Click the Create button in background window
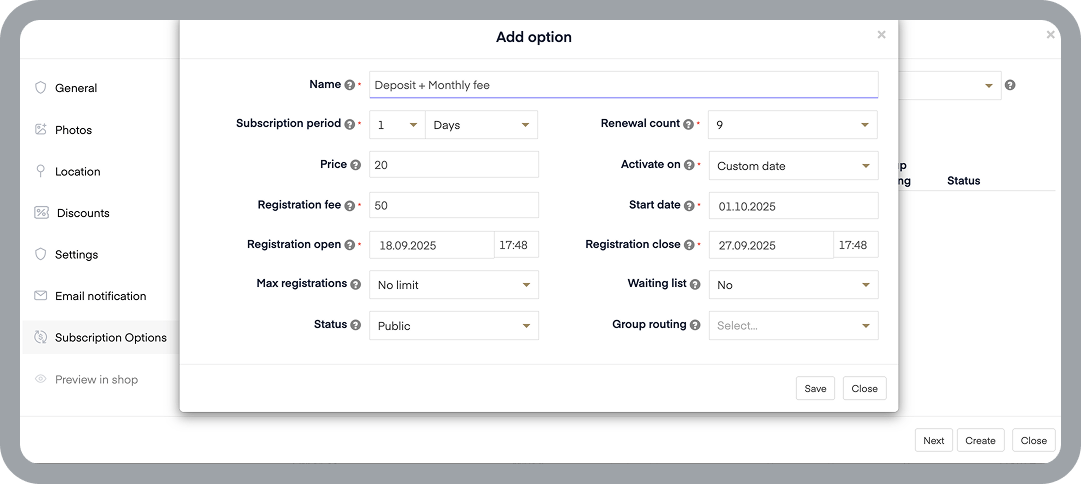Image resolution: width=1081 pixels, height=484 pixels. (980, 441)
